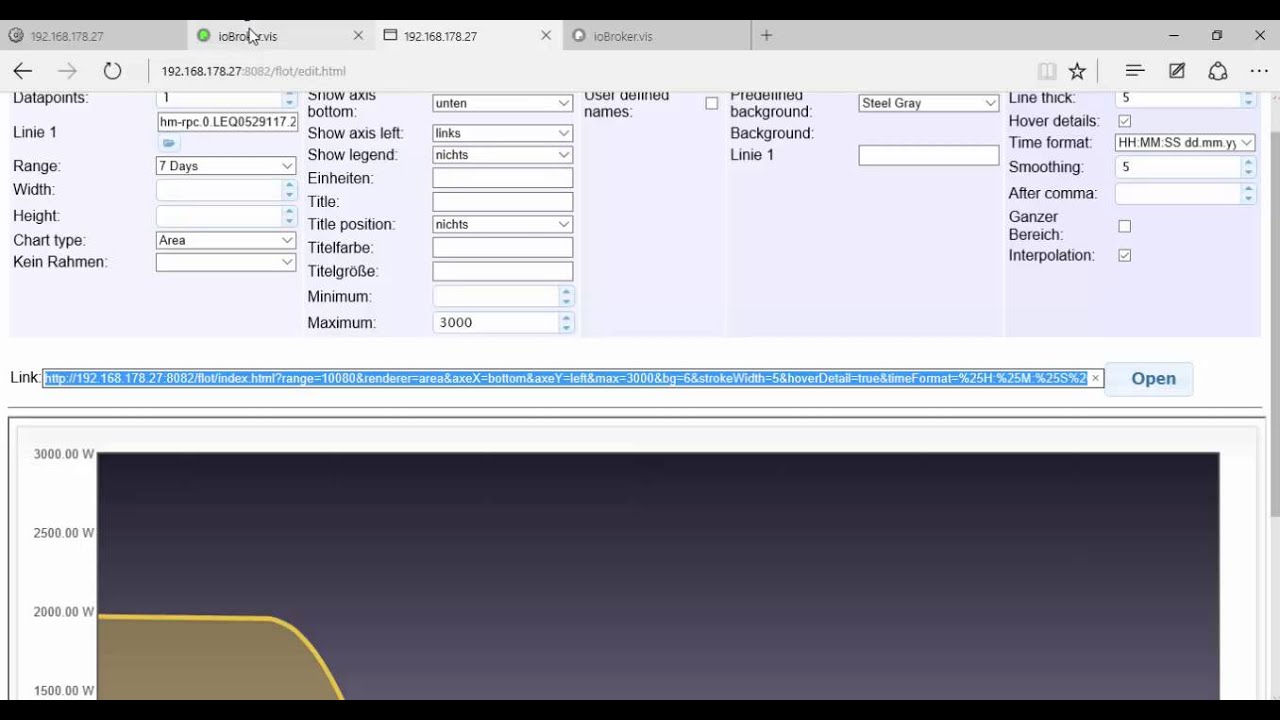
Task: Open the Kein Rahmen dropdown
Action: [x=226, y=262]
